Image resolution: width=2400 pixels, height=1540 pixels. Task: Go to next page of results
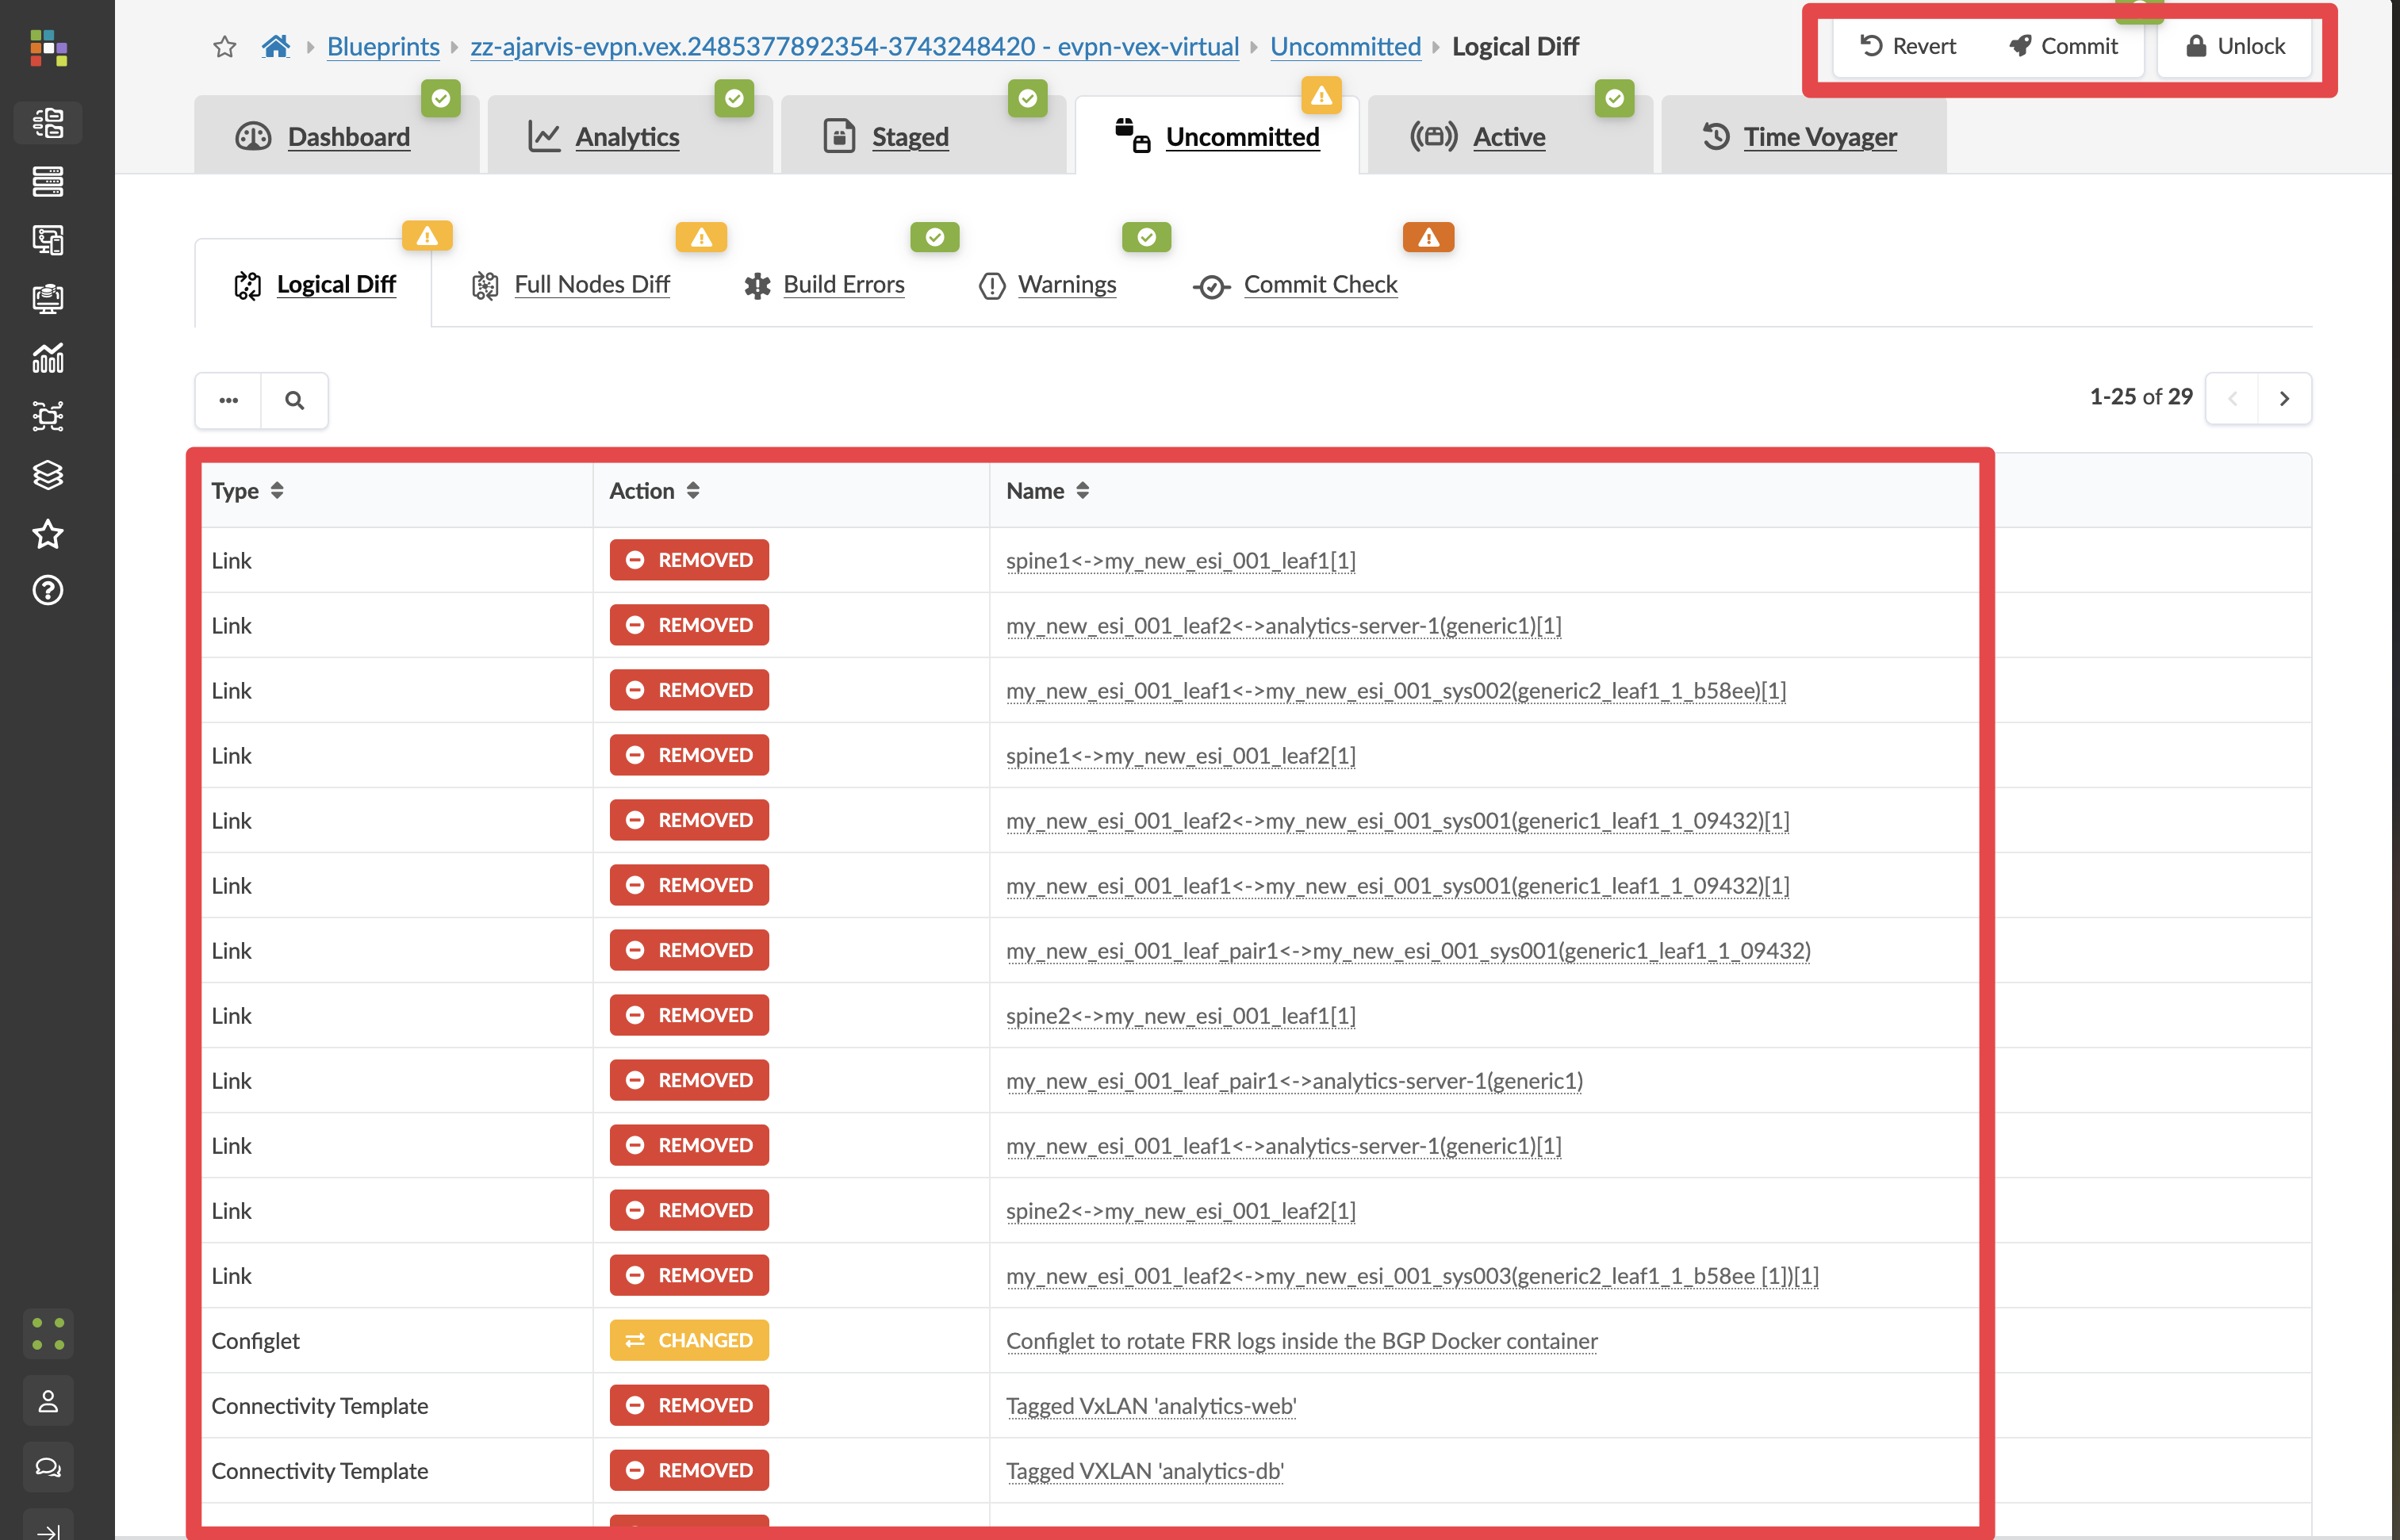point(2284,398)
